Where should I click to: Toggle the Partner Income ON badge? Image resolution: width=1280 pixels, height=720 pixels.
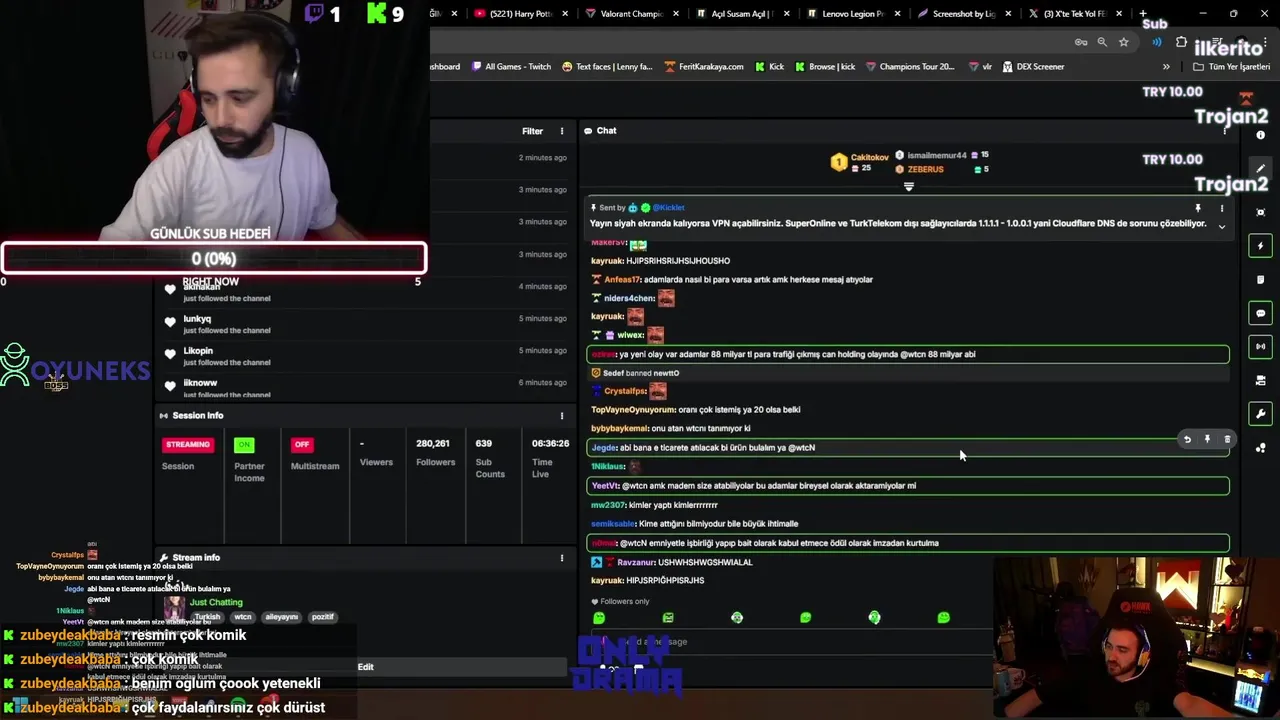[244, 444]
